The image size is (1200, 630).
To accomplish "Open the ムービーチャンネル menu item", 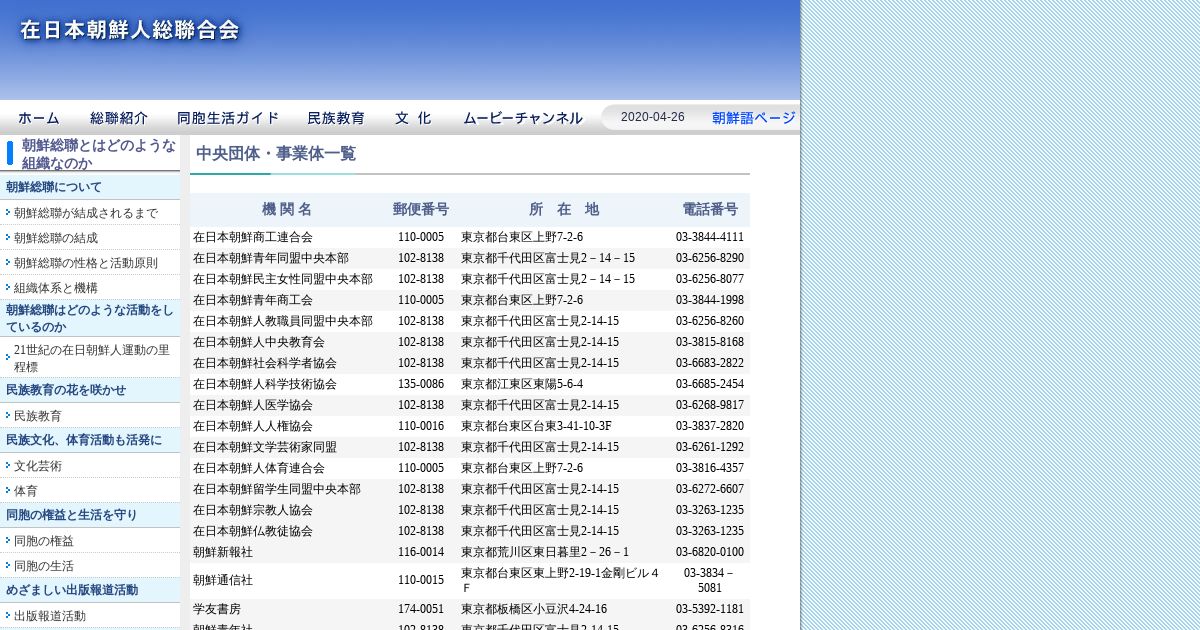I will click(522, 118).
